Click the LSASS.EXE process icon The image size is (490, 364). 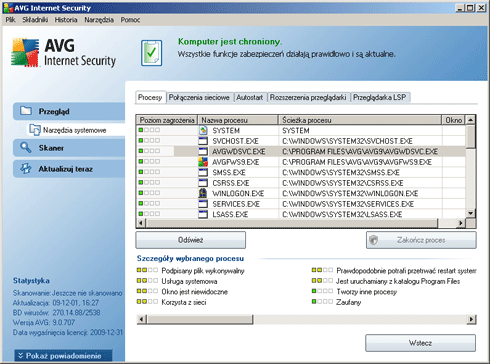click(203, 214)
